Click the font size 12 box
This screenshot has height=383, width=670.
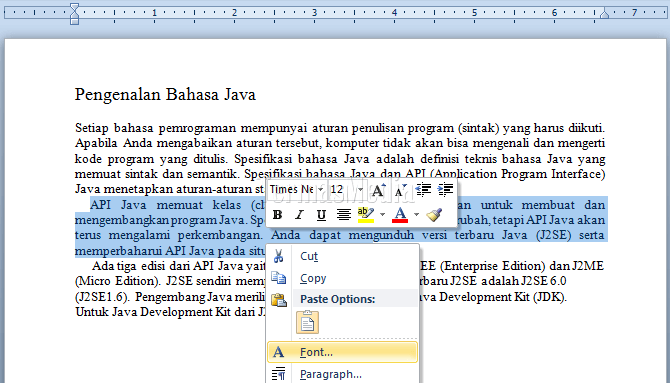[341, 189]
